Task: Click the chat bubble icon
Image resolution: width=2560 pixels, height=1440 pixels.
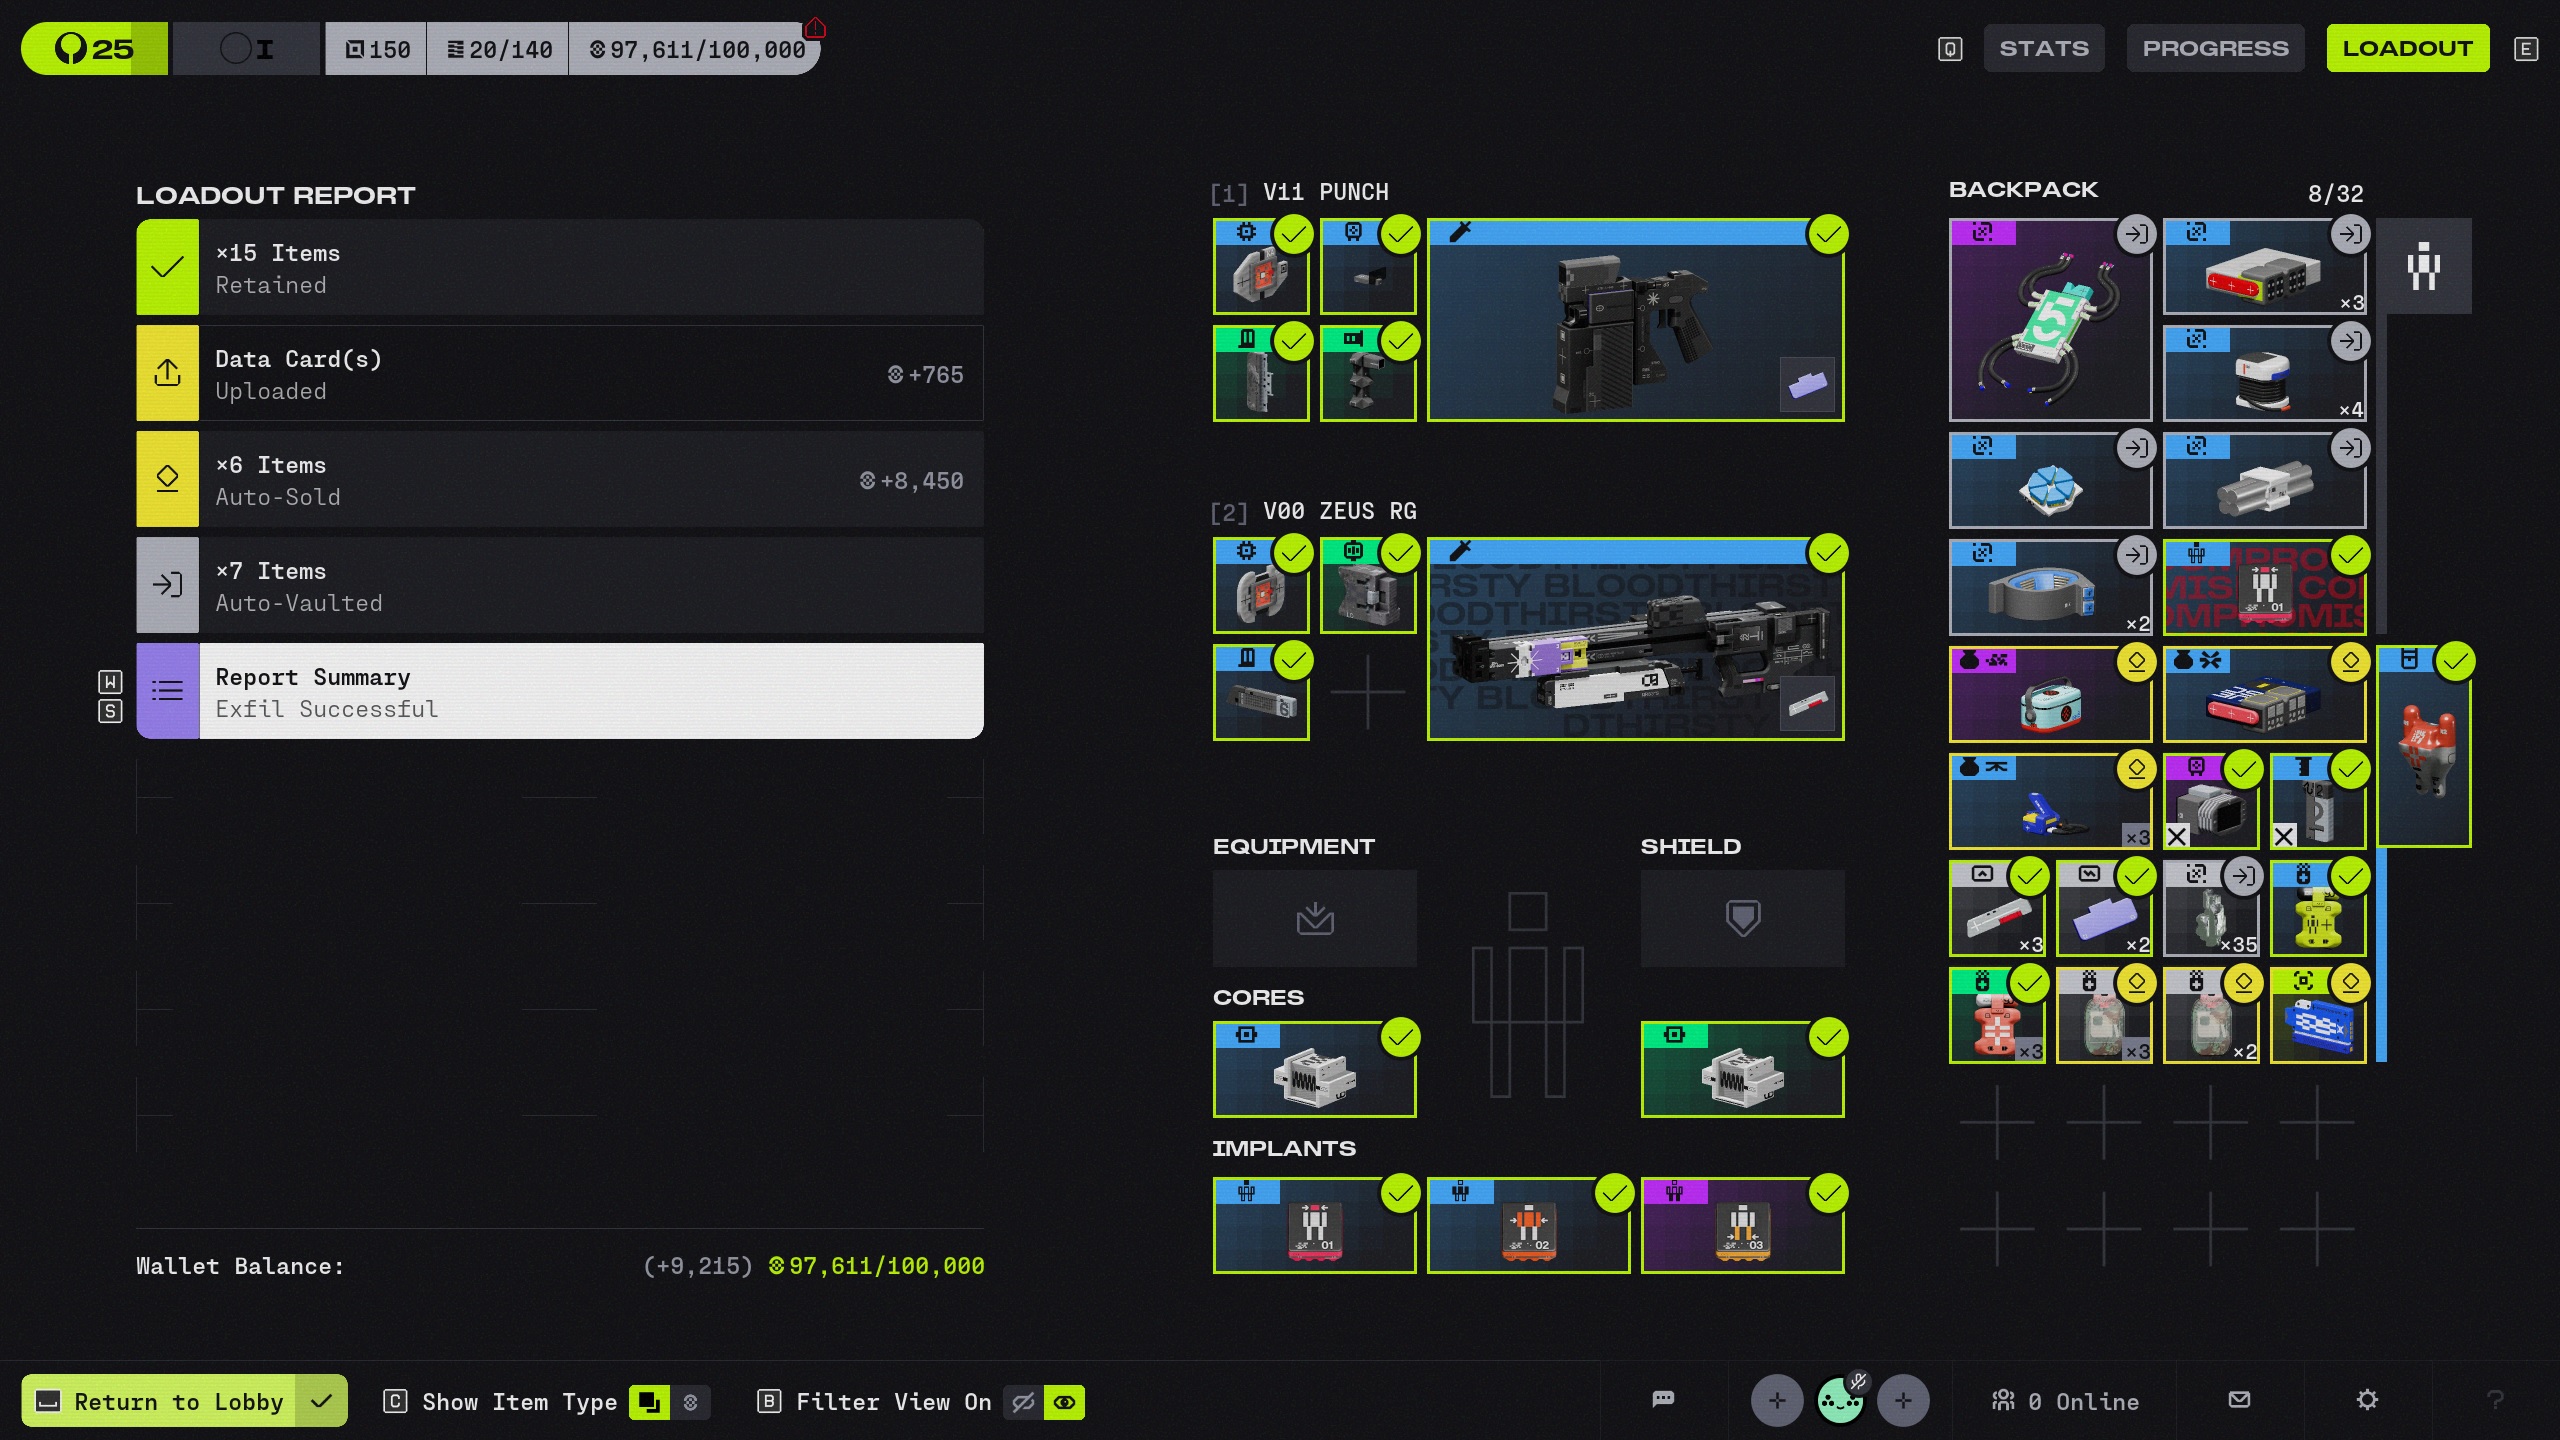Action: (x=1663, y=1399)
